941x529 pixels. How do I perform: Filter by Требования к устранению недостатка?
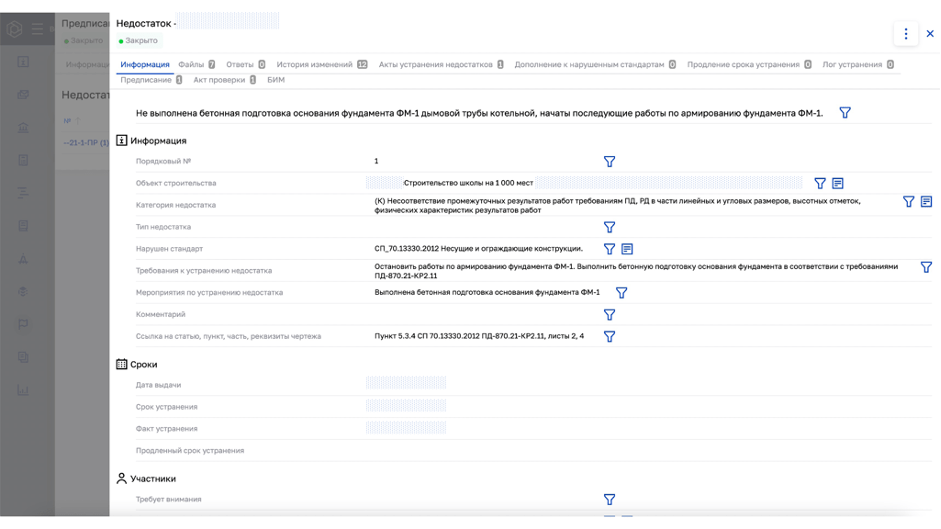pos(926,267)
